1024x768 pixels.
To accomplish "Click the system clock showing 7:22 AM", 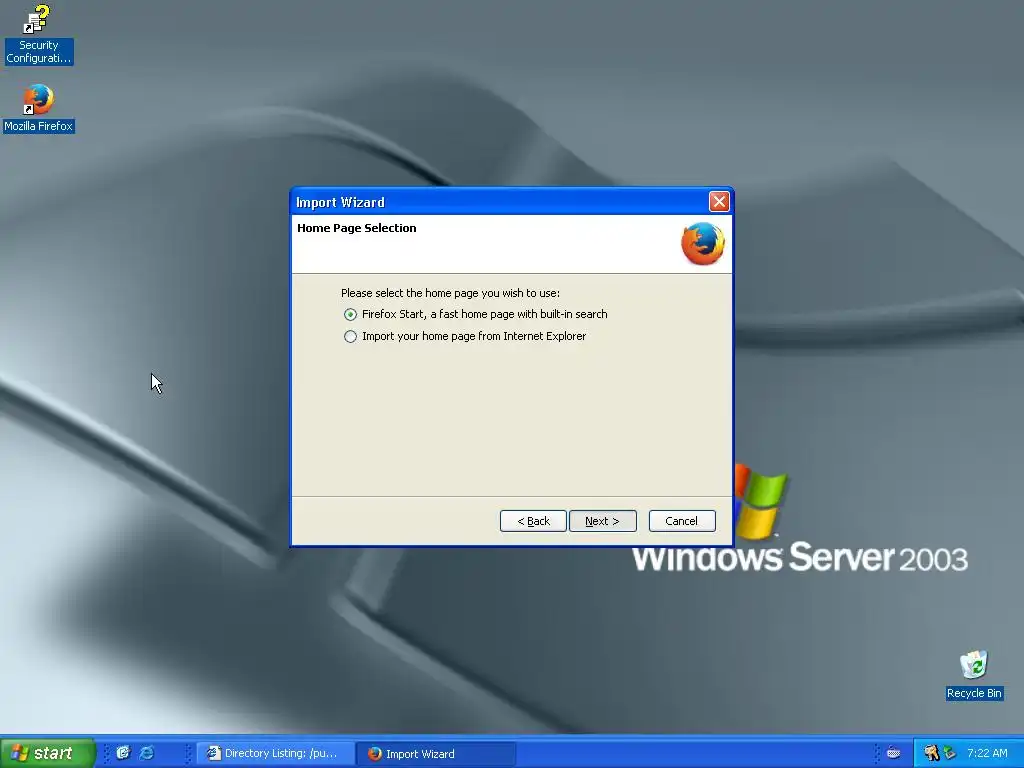I will pos(987,754).
